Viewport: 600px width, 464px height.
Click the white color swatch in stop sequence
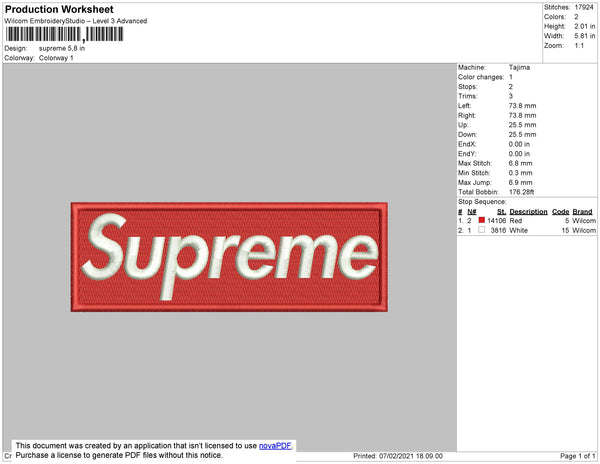click(482, 230)
